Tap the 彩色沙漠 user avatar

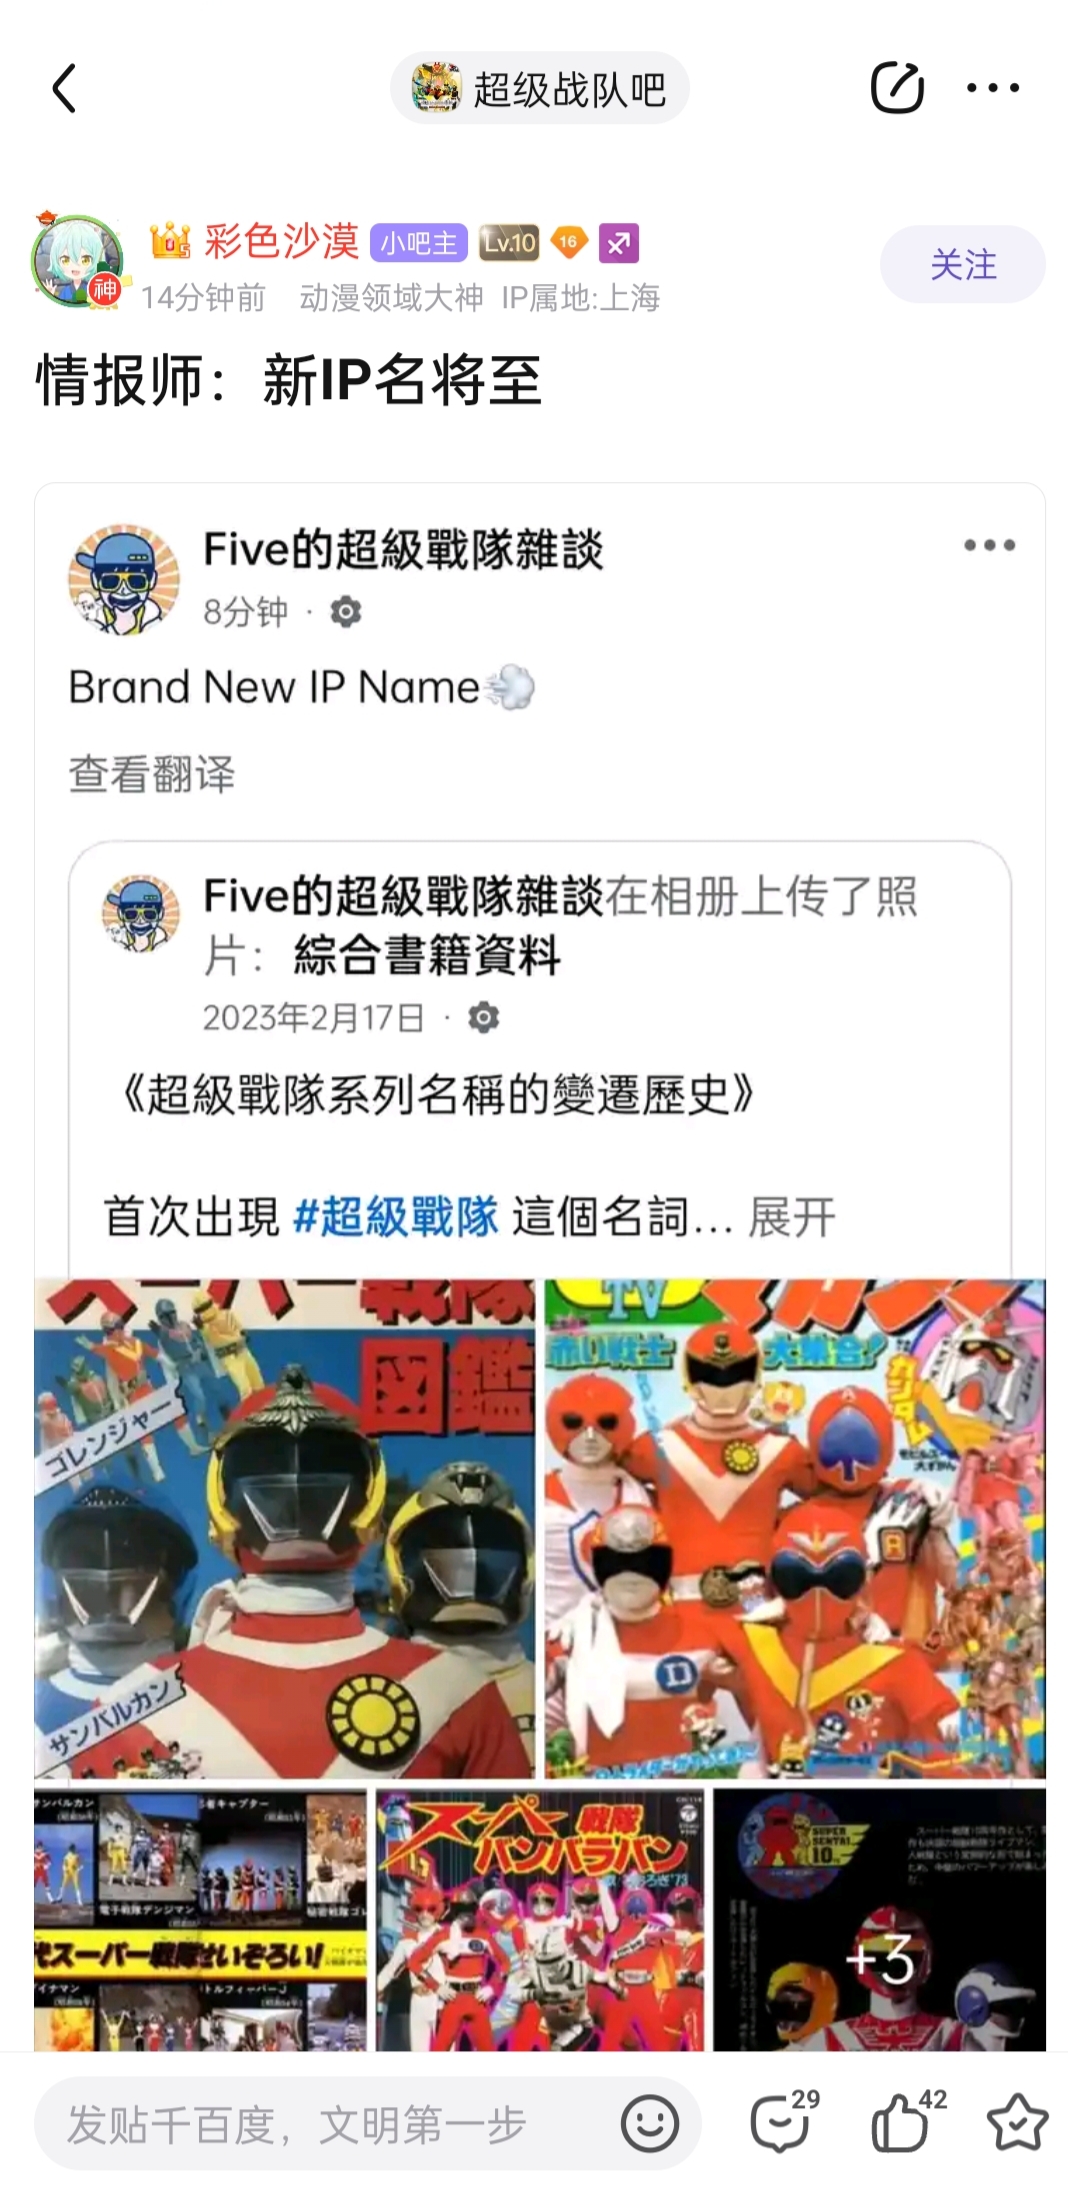(x=78, y=260)
